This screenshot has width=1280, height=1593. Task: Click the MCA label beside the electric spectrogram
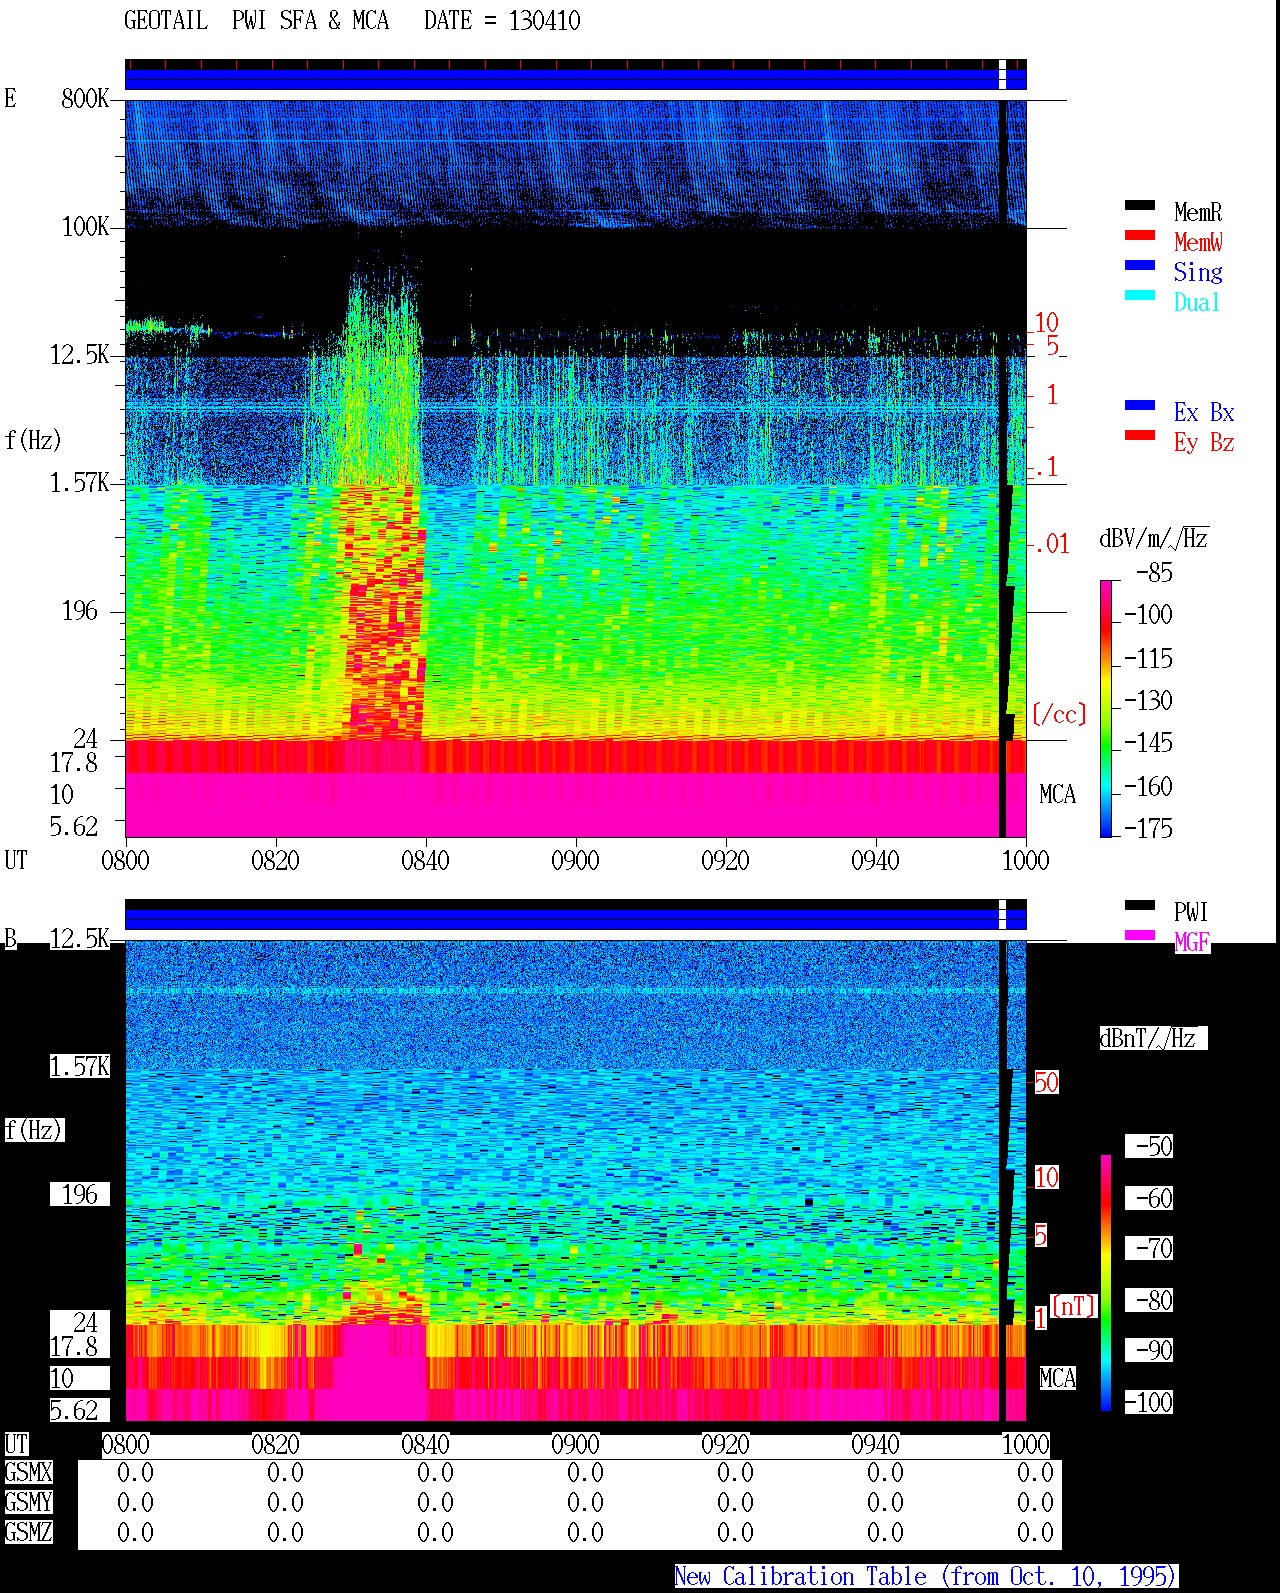tap(1057, 795)
